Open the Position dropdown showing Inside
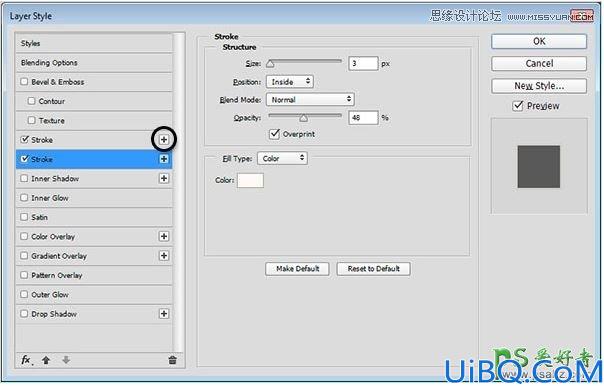The image size is (604, 386). coord(290,82)
